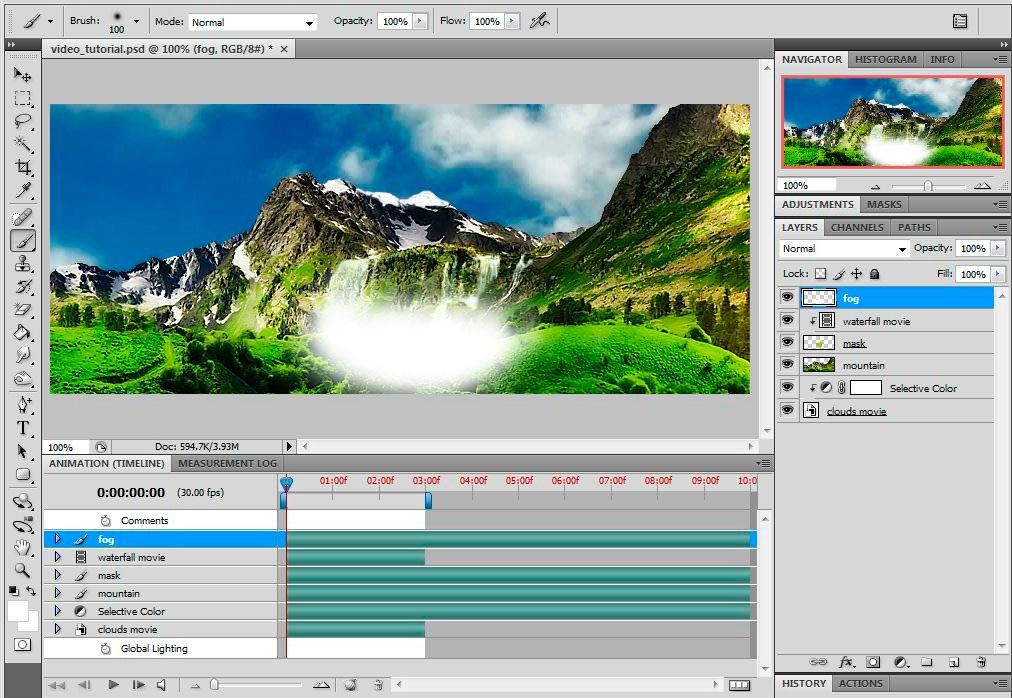Select the Move tool
1012x698 pixels.
click(x=23, y=75)
